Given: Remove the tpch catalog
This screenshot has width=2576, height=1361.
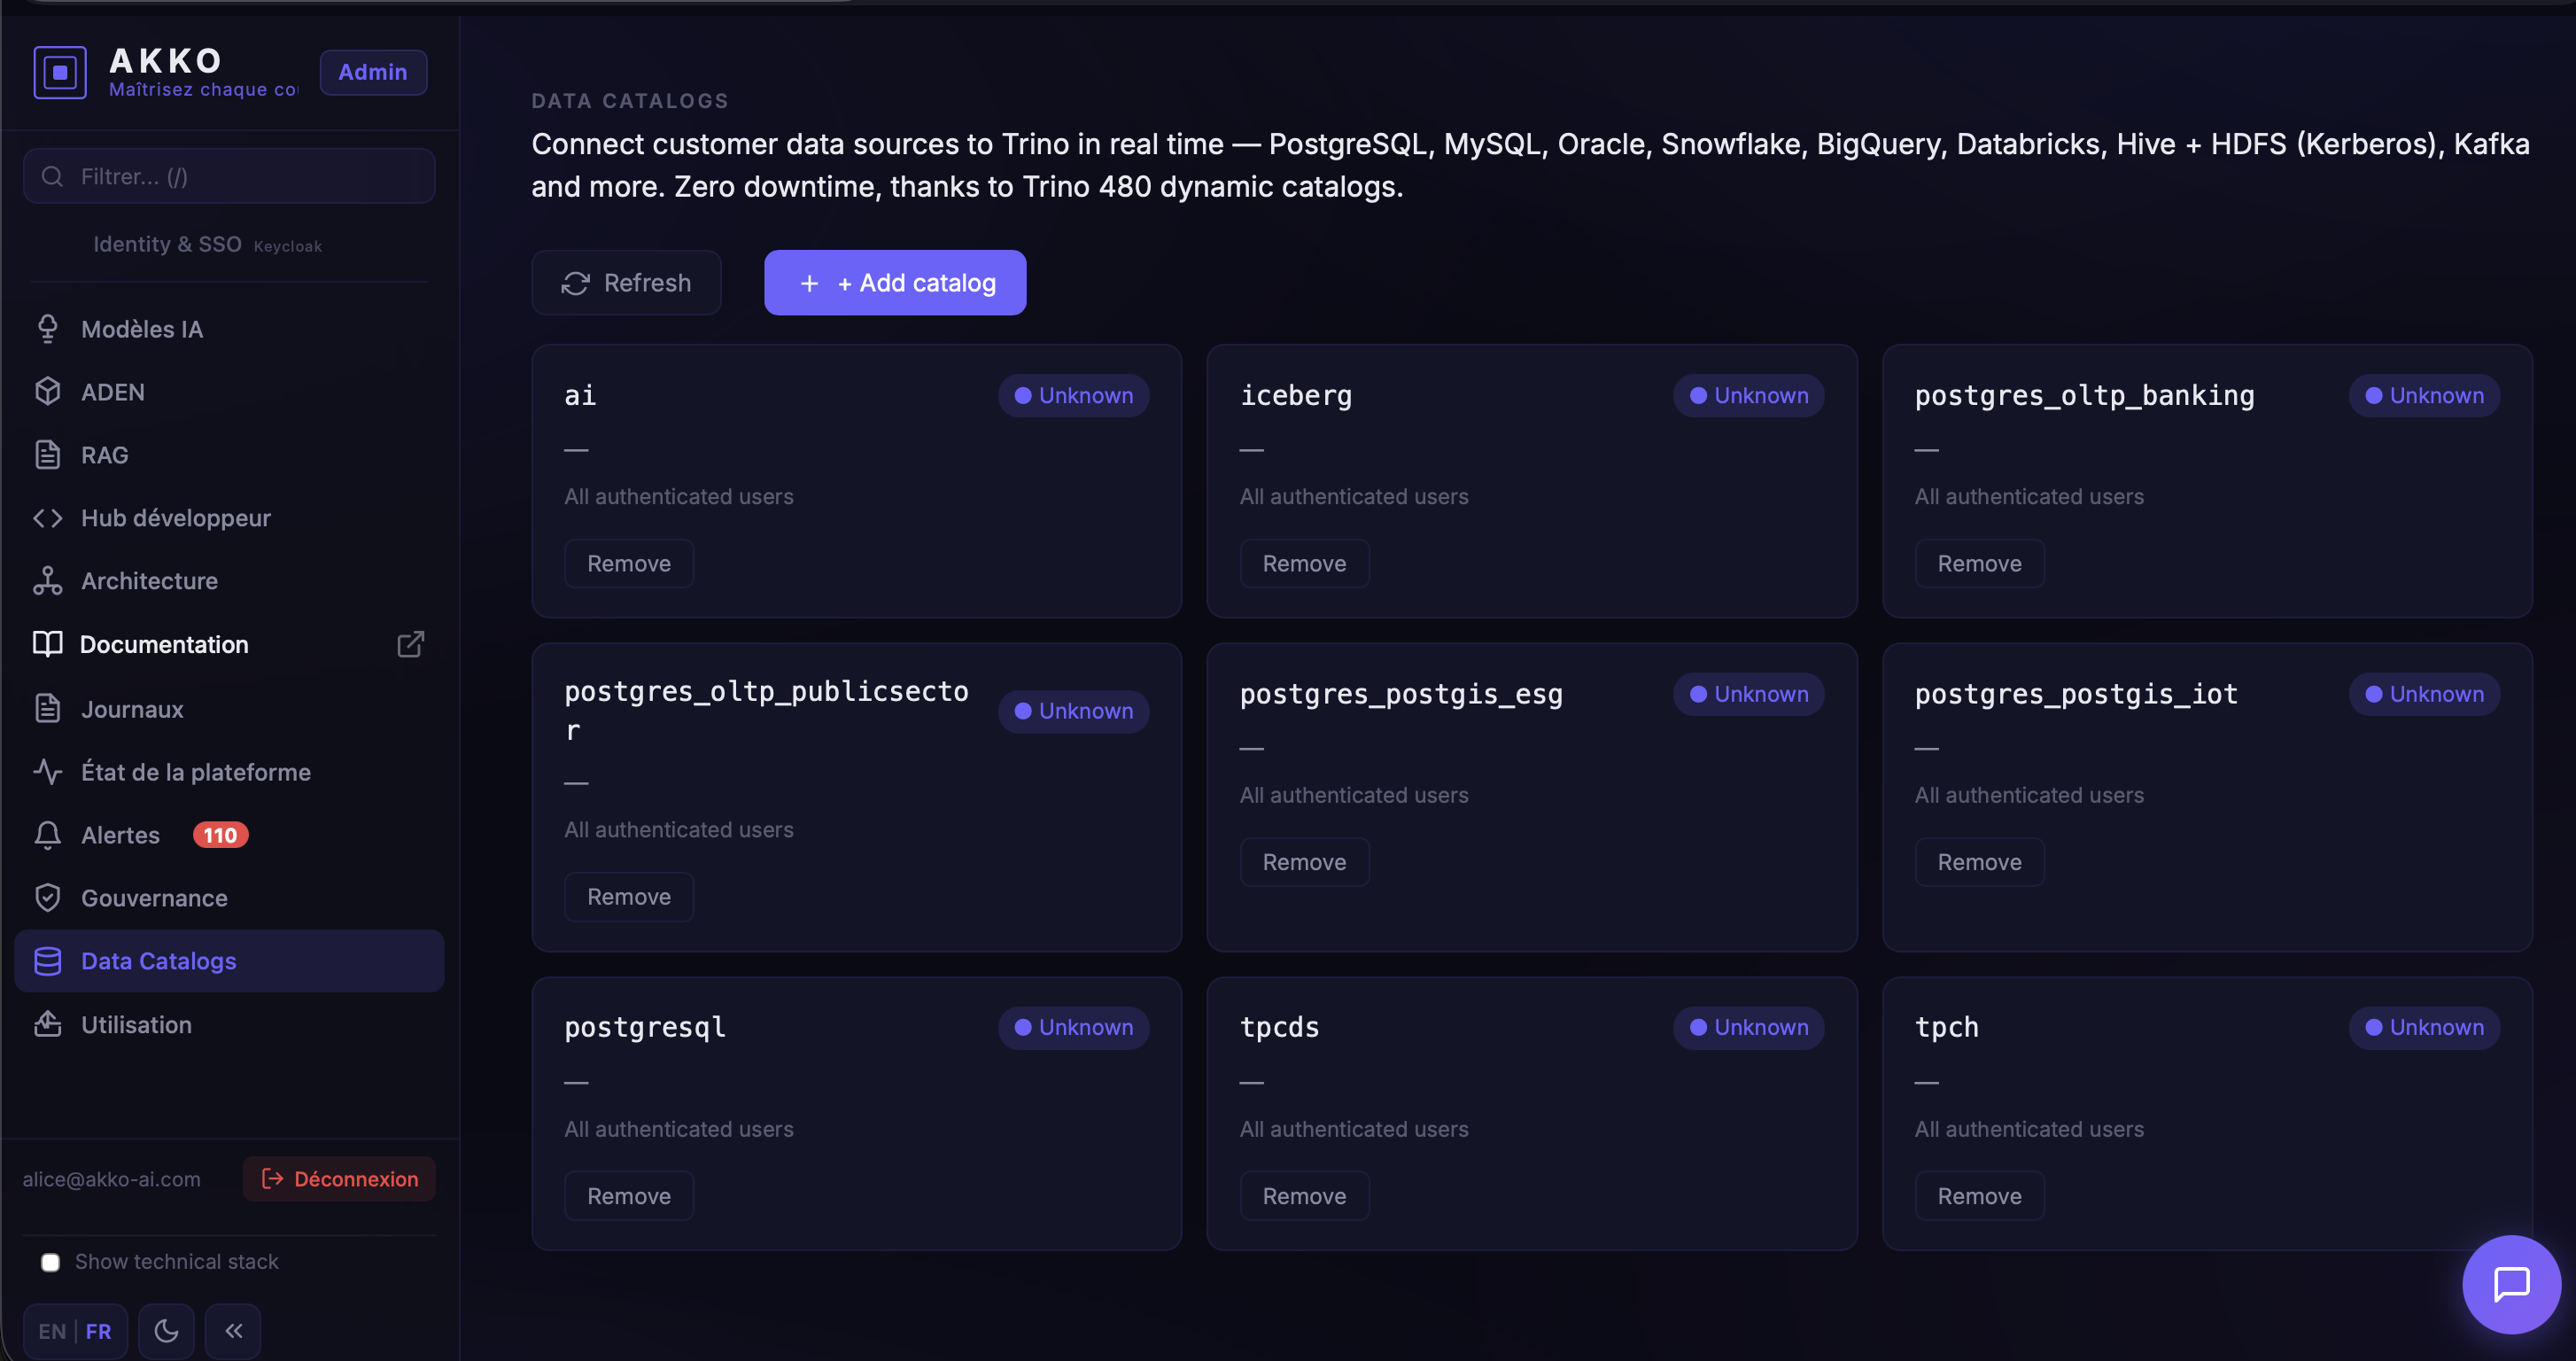Looking at the screenshot, I should click(x=1979, y=1196).
